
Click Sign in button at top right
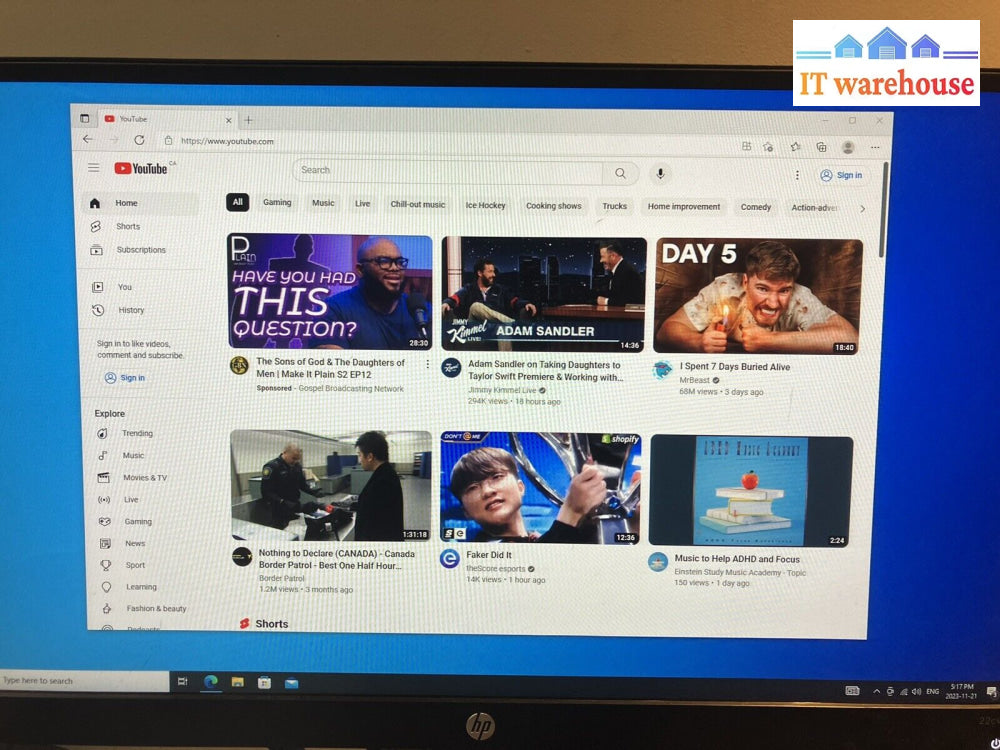point(841,175)
